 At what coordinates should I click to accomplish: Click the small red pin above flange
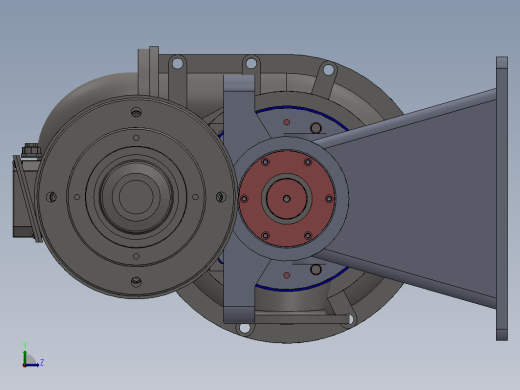coord(286,122)
